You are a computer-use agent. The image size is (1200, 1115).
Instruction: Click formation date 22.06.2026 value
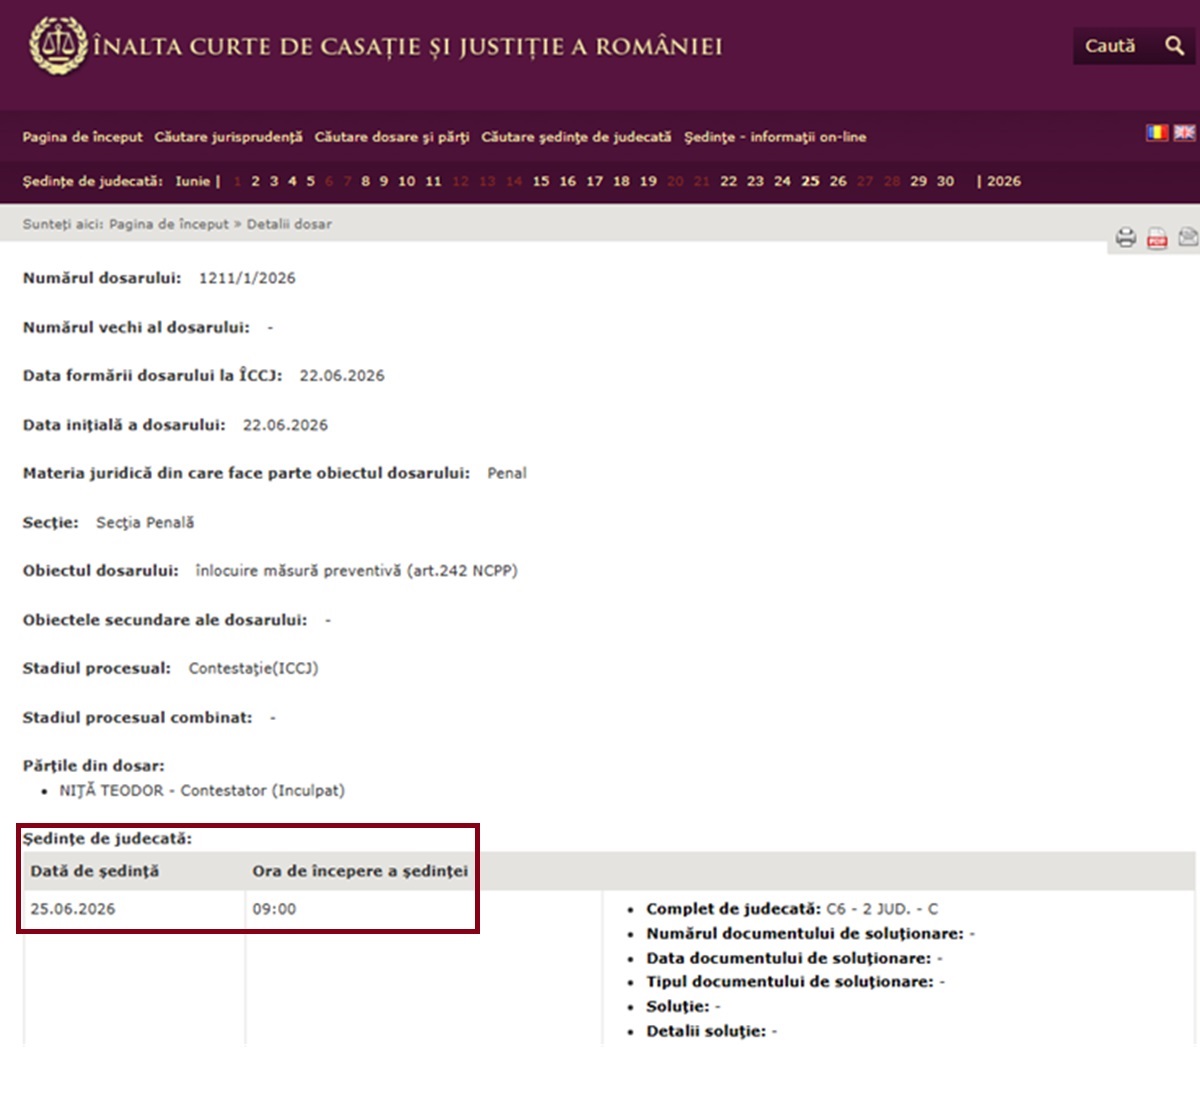[342, 376]
